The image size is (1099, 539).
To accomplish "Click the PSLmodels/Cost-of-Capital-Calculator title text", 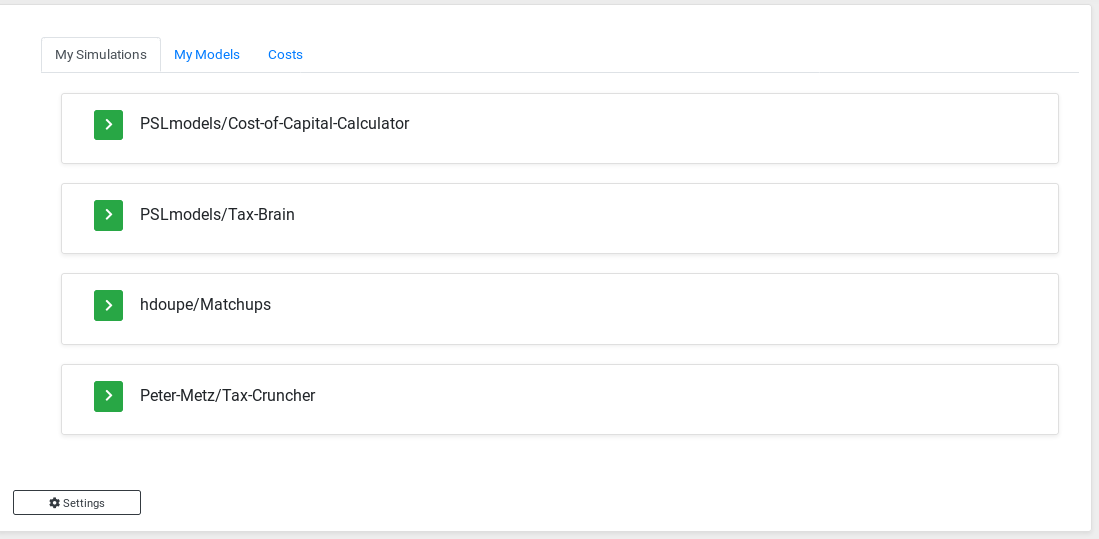I will tap(274, 124).
